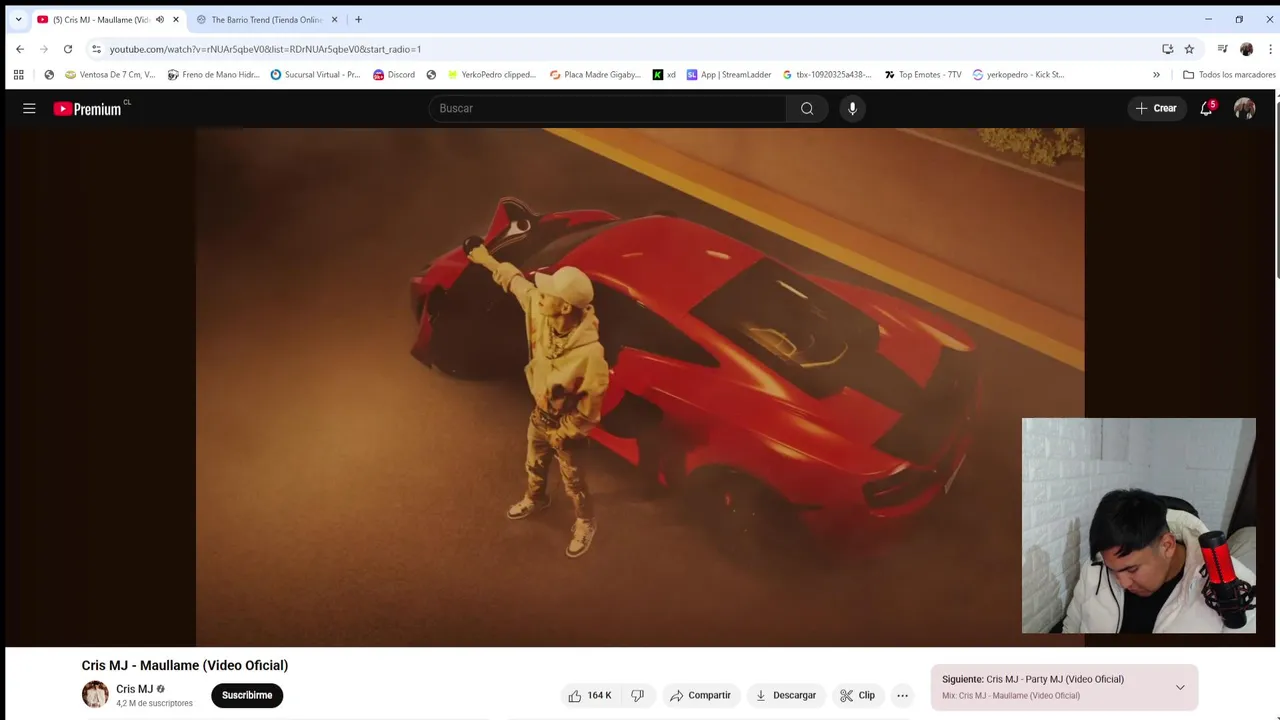1280x720 pixels.
Task: Click the Suscribirme button
Action: (247, 695)
